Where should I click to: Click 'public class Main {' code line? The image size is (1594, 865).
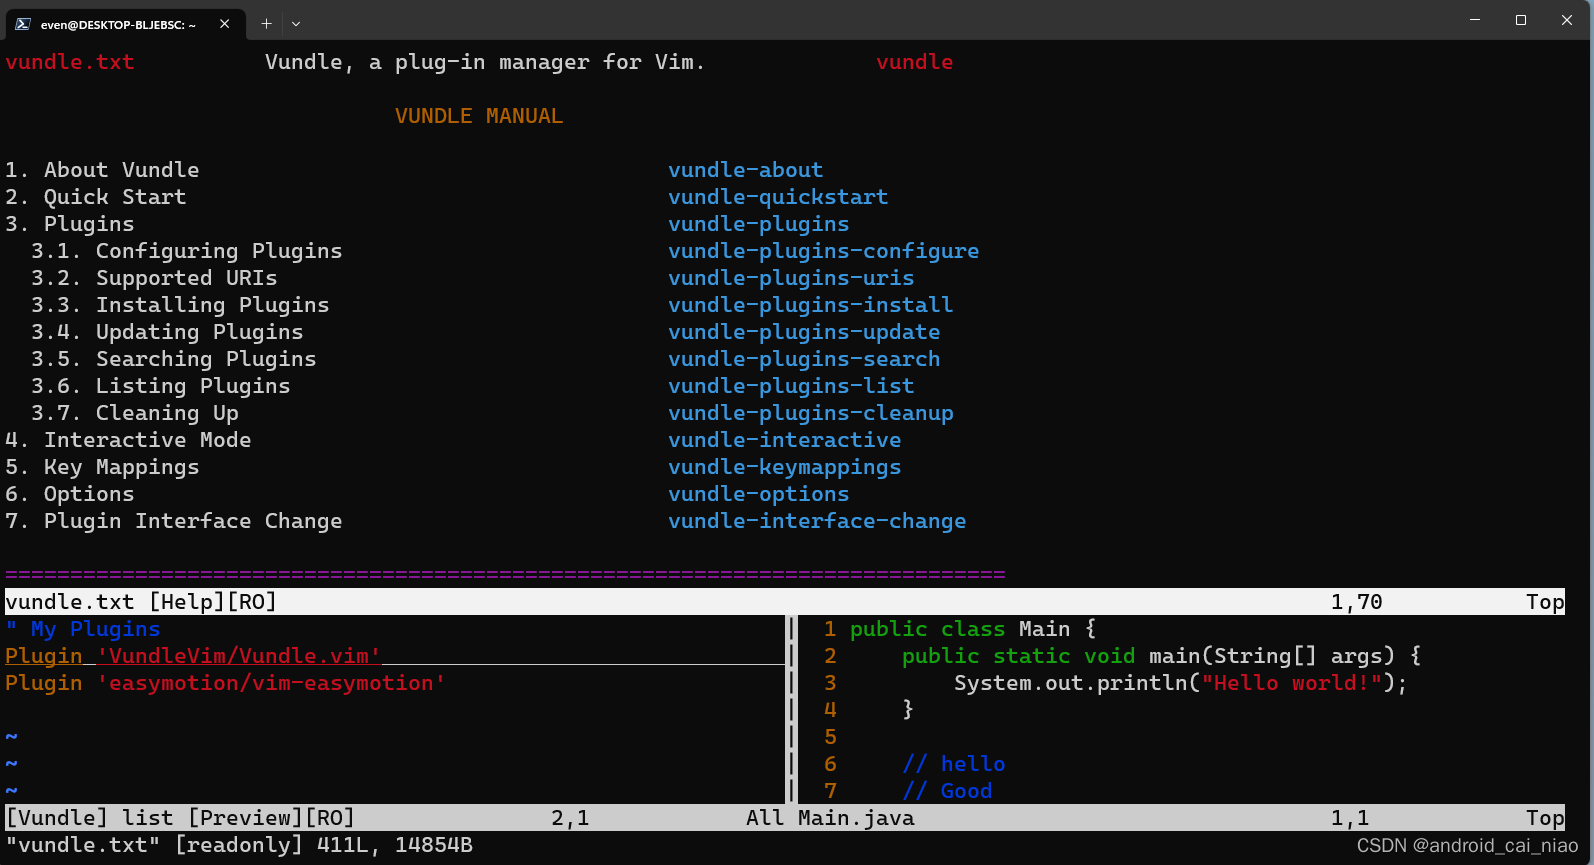(x=973, y=629)
